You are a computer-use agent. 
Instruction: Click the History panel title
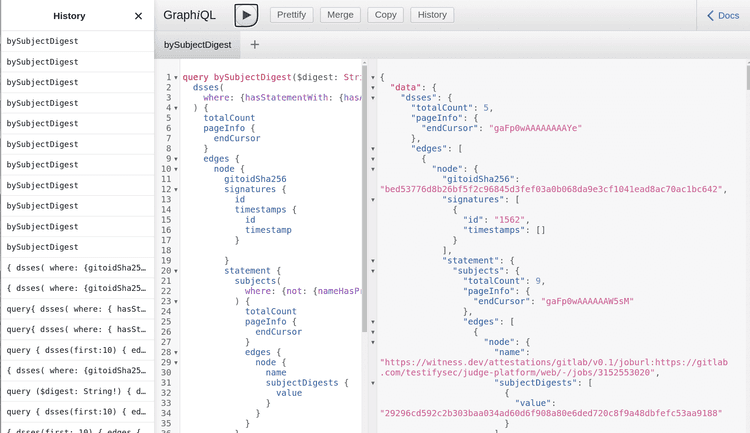tap(69, 16)
